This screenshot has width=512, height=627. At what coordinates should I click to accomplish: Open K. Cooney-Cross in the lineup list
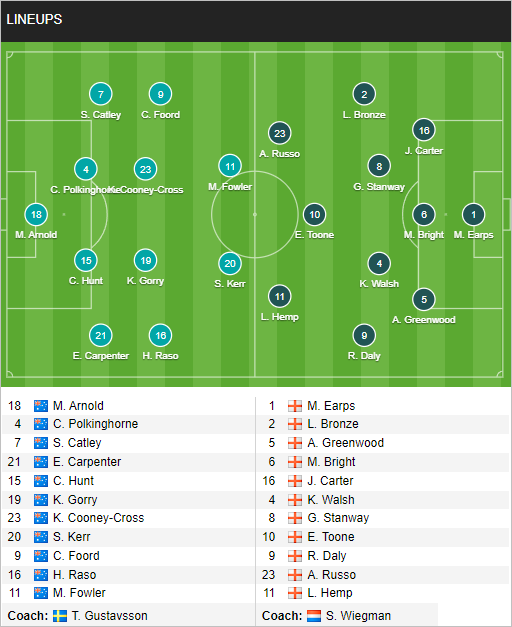pyautogui.click(x=98, y=518)
